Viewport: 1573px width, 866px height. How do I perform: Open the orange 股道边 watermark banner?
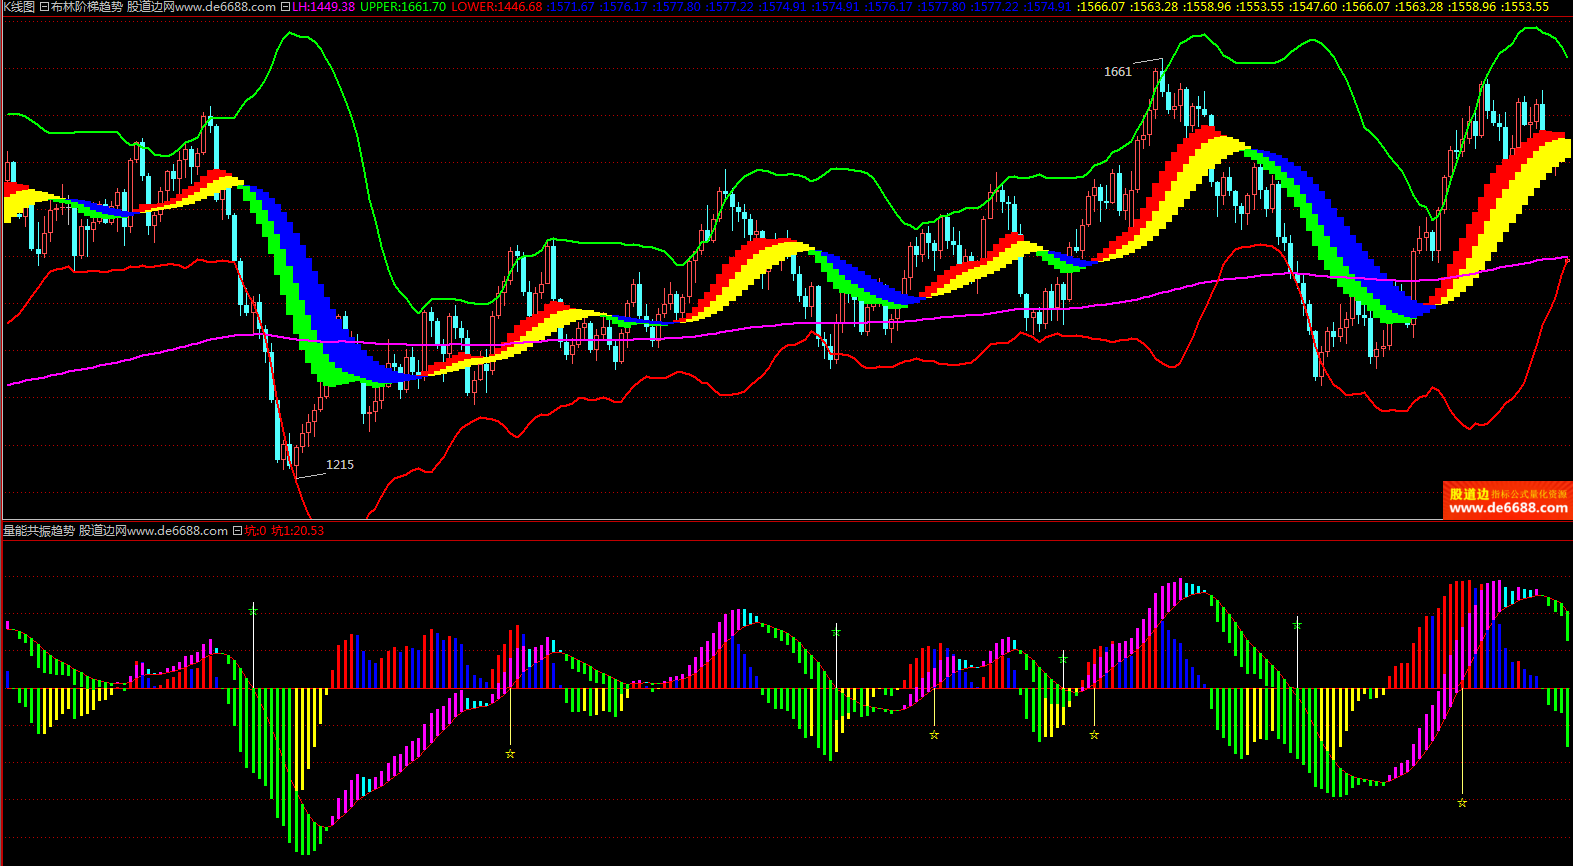click(1507, 500)
